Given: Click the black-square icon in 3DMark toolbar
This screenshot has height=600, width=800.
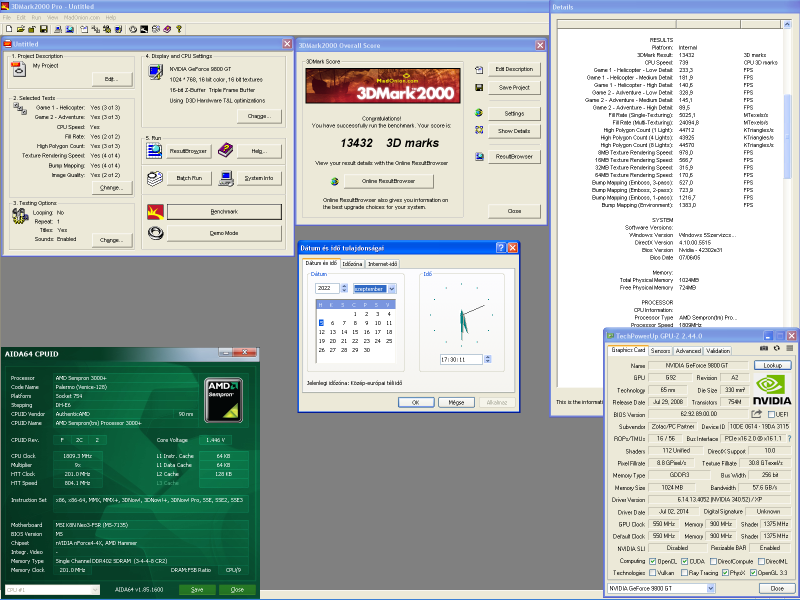Looking at the screenshot, I should tap(144, 29).
